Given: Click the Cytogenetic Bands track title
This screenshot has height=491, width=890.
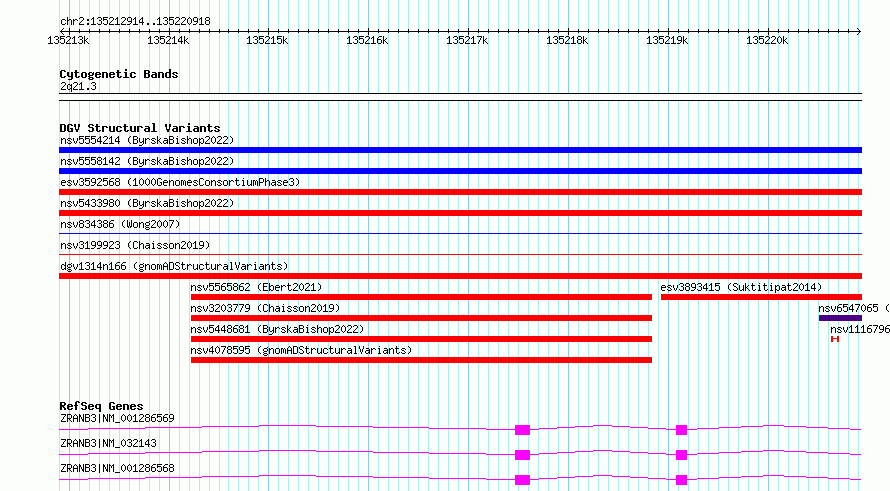Looking at the screenshot, I should [119, 74].
